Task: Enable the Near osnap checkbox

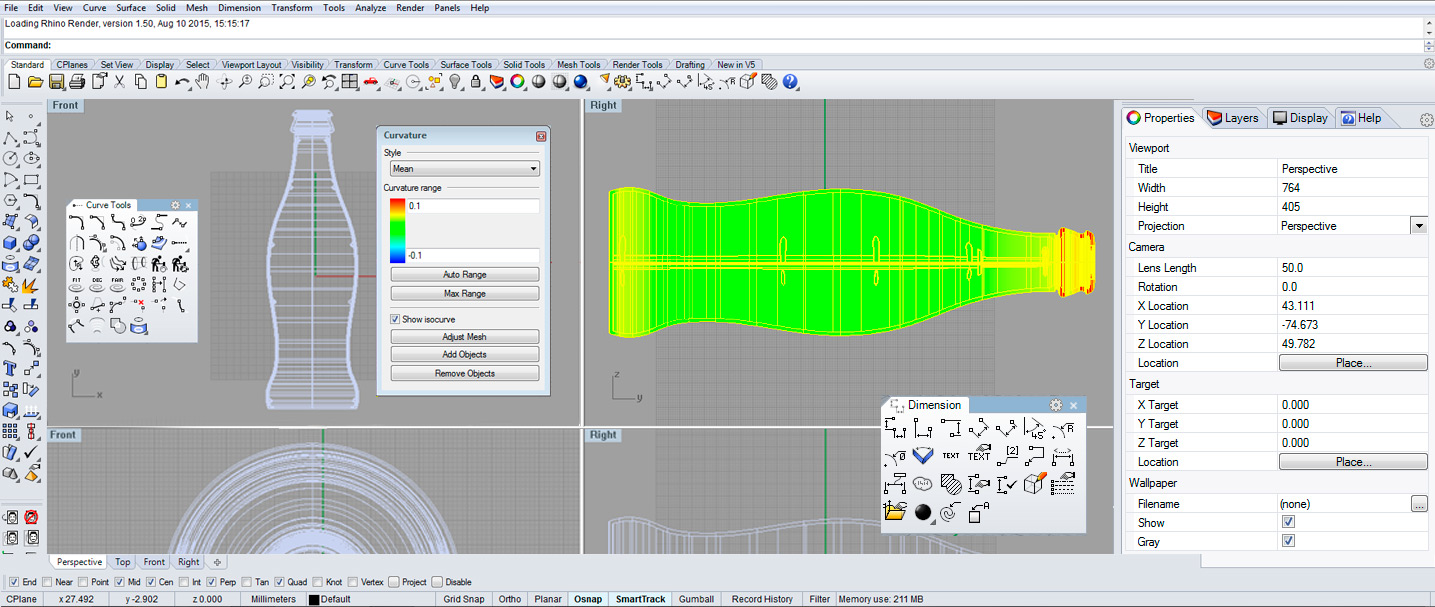Action: pyautogui.click(x=49, y=582)
